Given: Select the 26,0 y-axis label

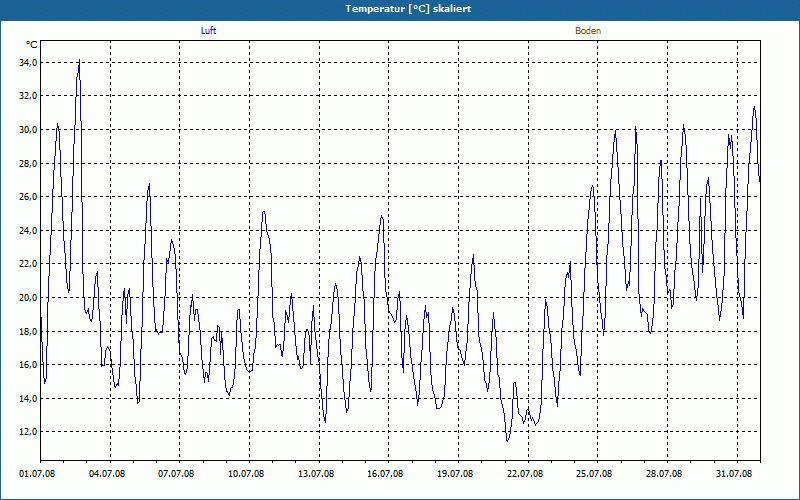Looking at the screenshot, I should point(27,196).
